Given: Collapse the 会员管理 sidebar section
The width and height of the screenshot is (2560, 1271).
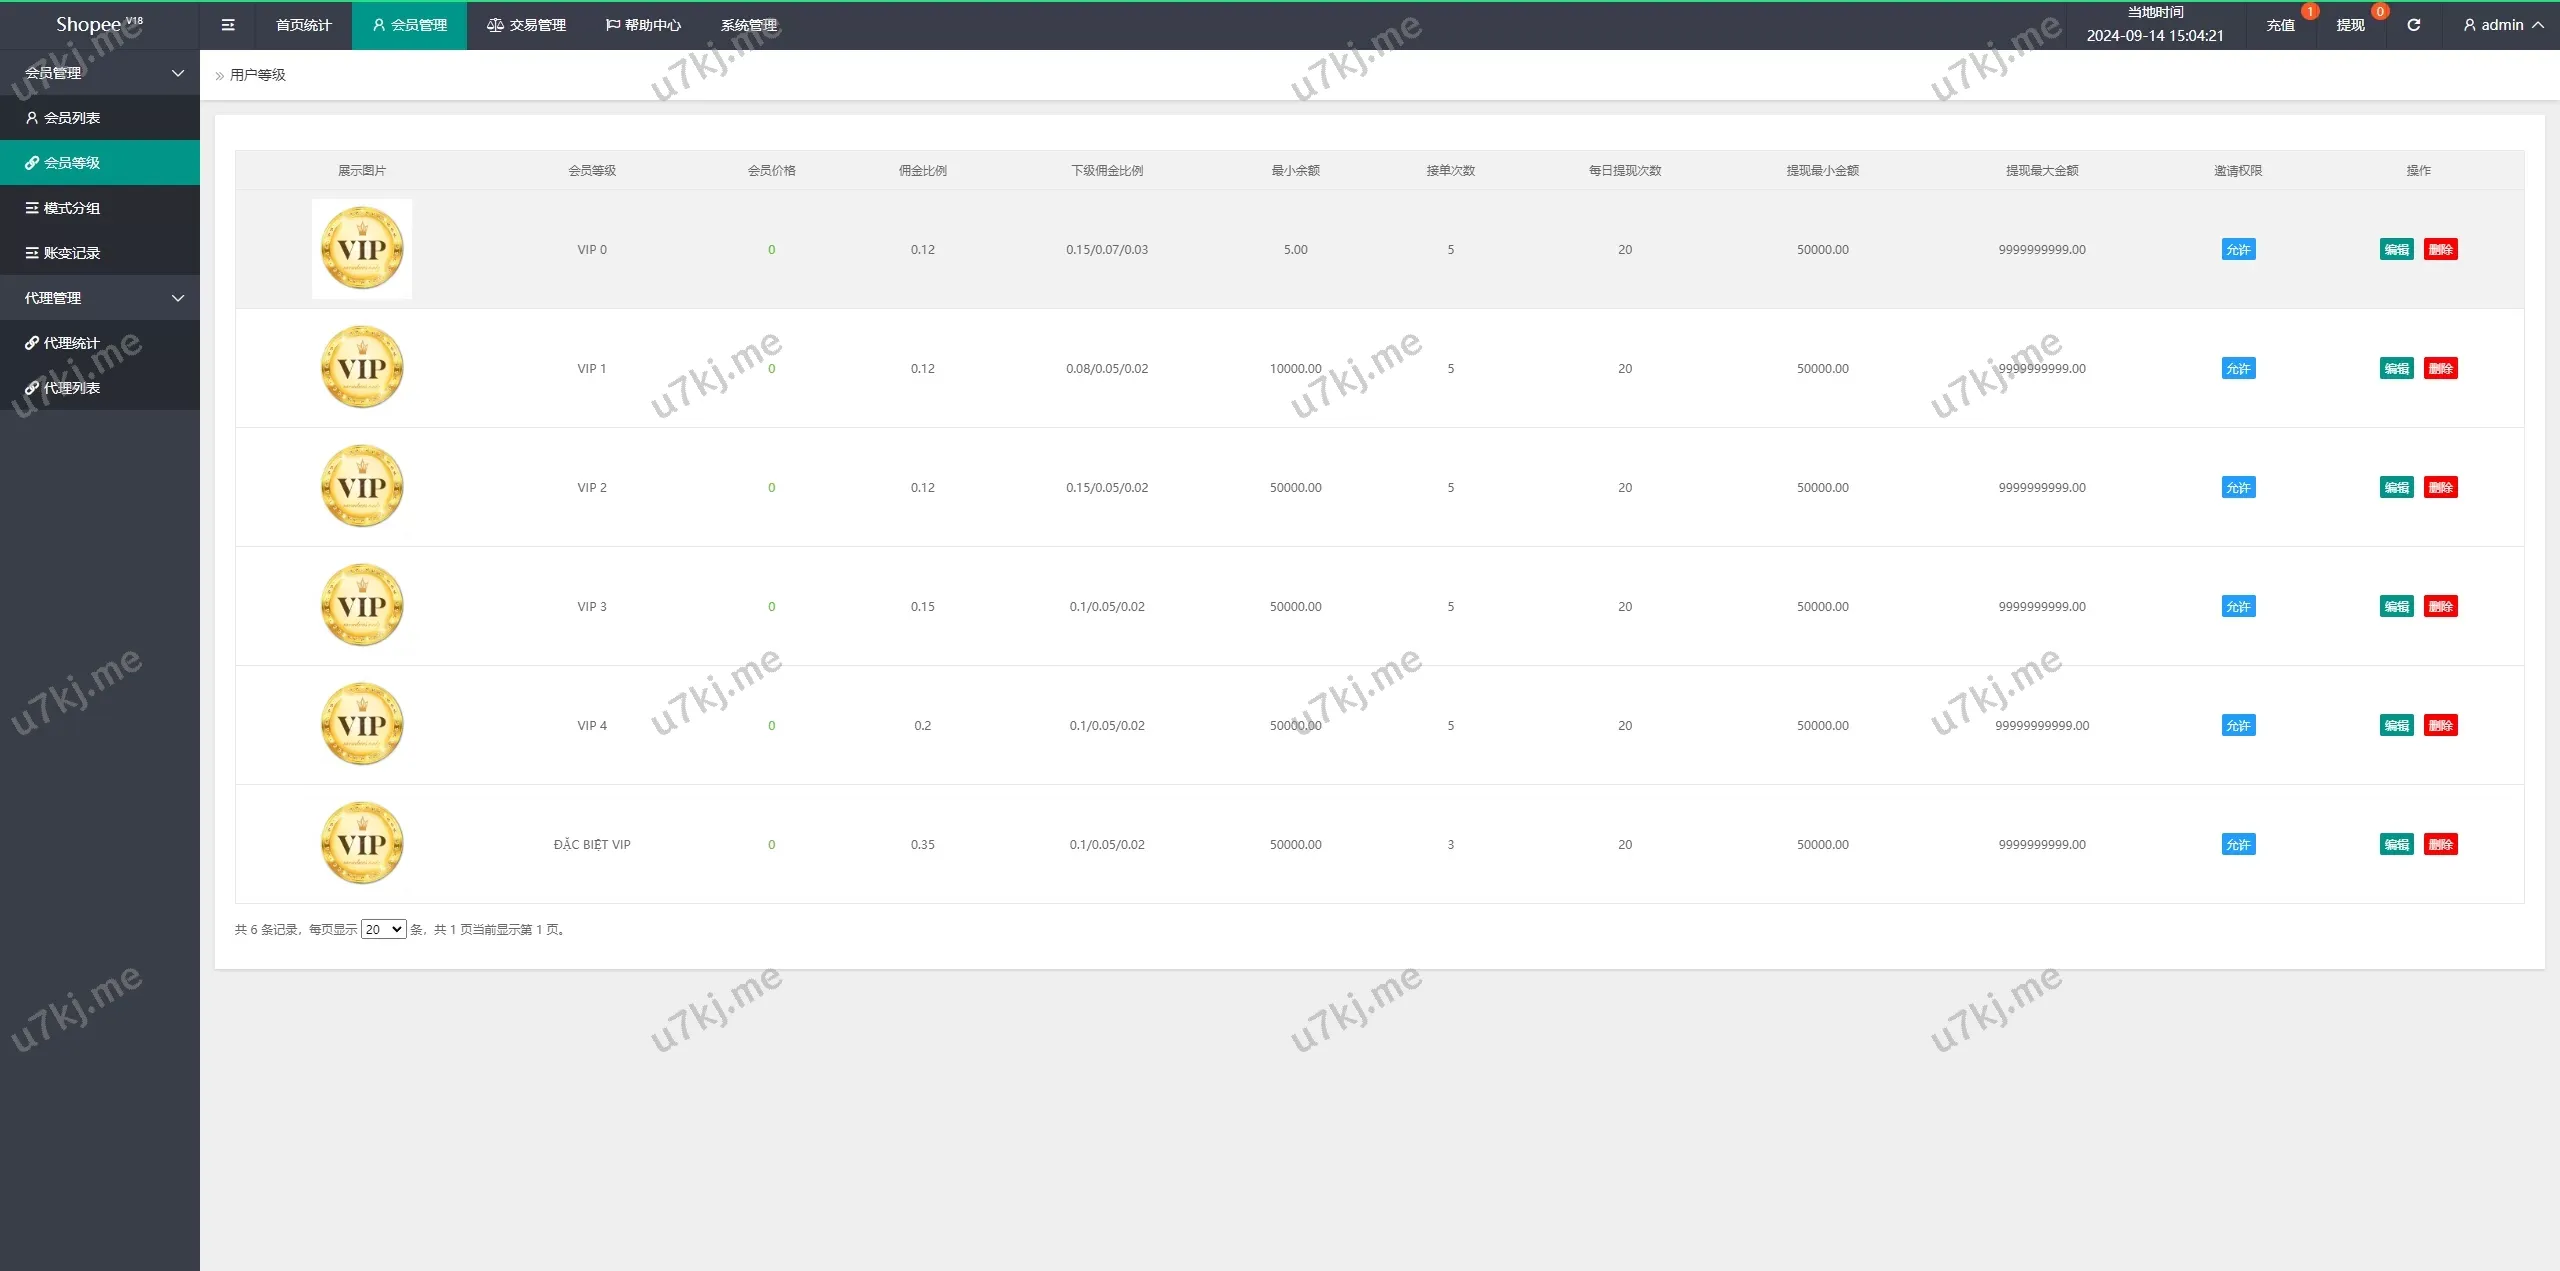Looking at the screenshot, I should tap(100, 73).
